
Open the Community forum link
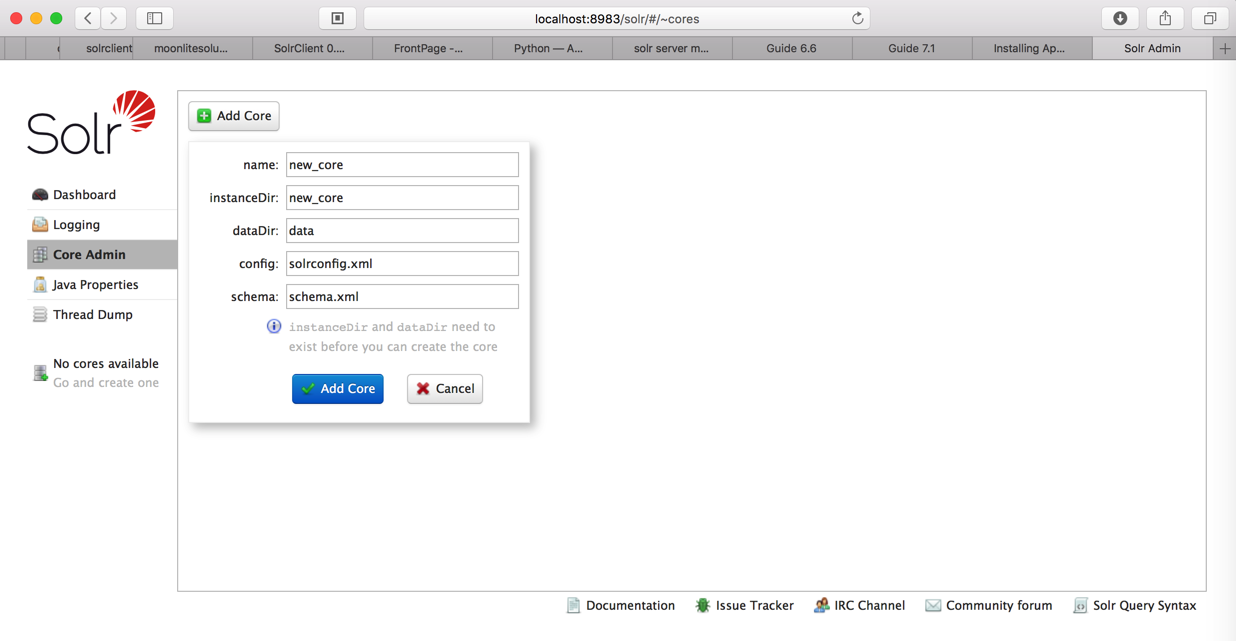[x=988, y=606]
